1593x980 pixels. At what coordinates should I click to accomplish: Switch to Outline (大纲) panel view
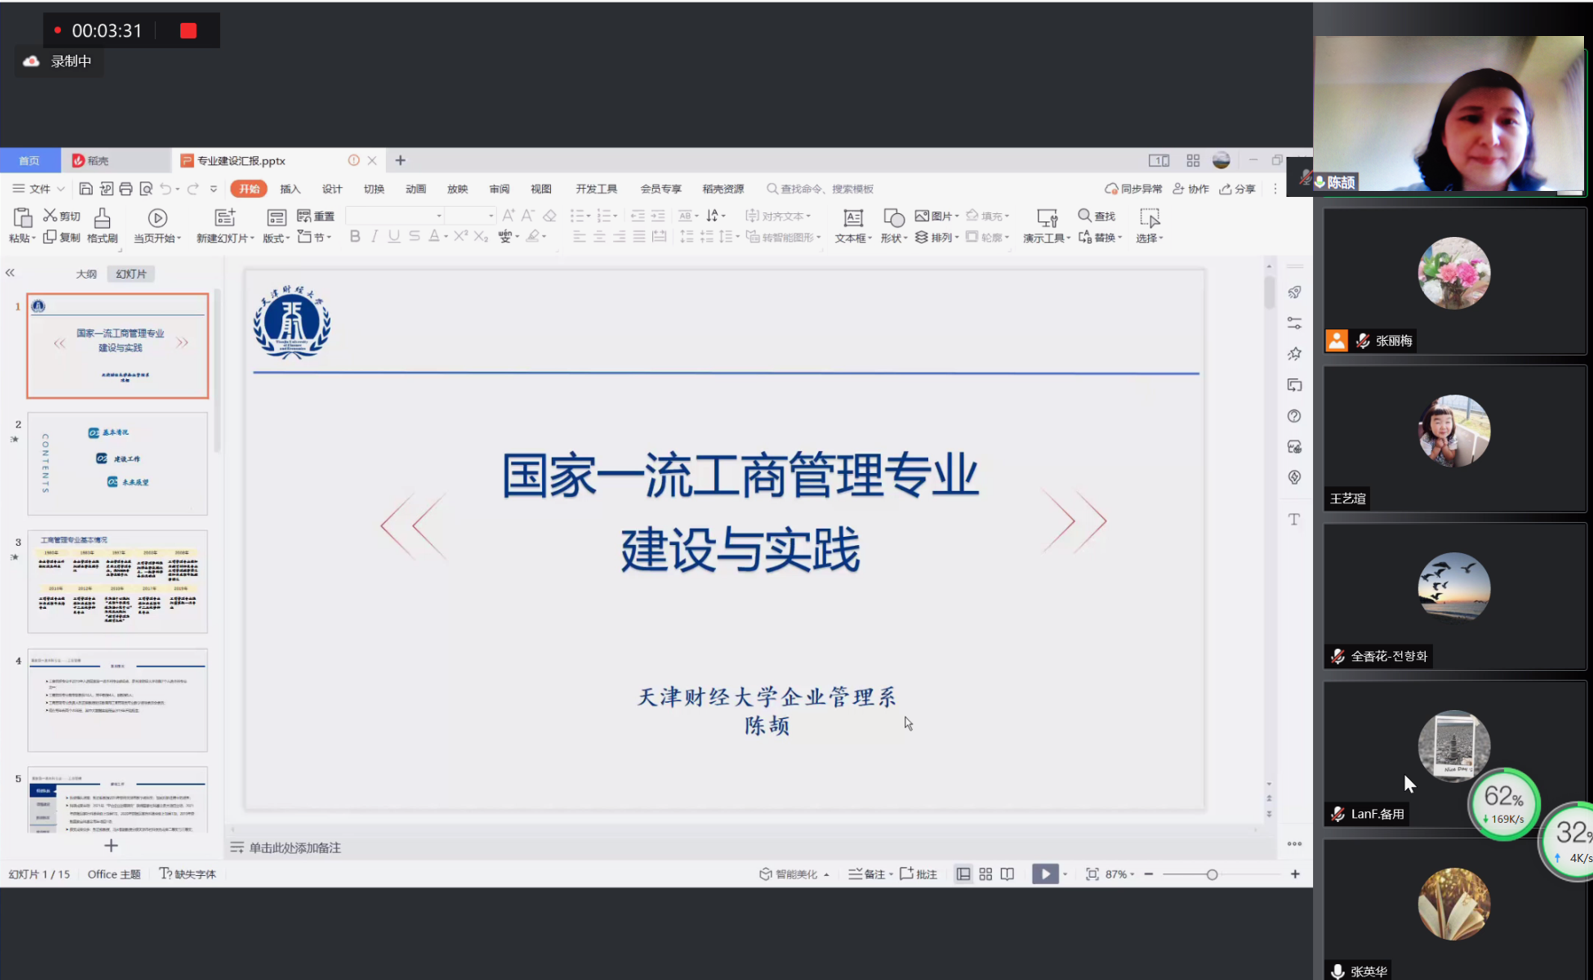(86, 274)
